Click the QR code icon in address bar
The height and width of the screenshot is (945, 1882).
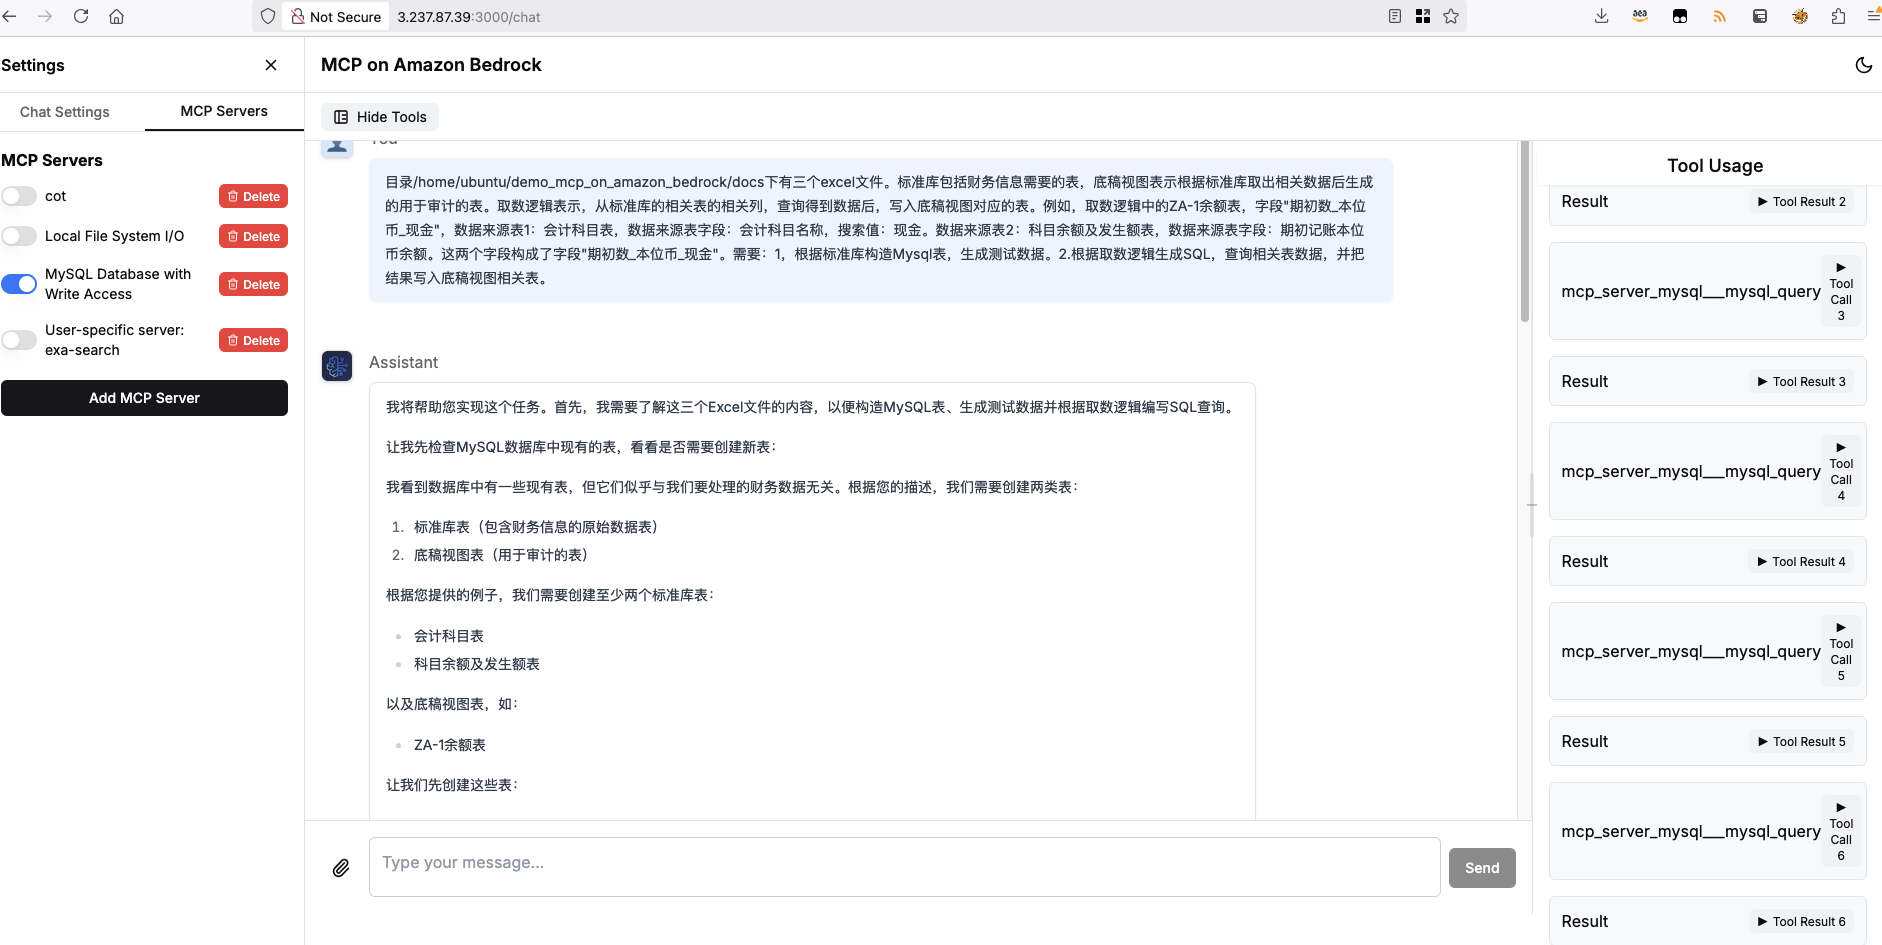tap(1423, 16)
